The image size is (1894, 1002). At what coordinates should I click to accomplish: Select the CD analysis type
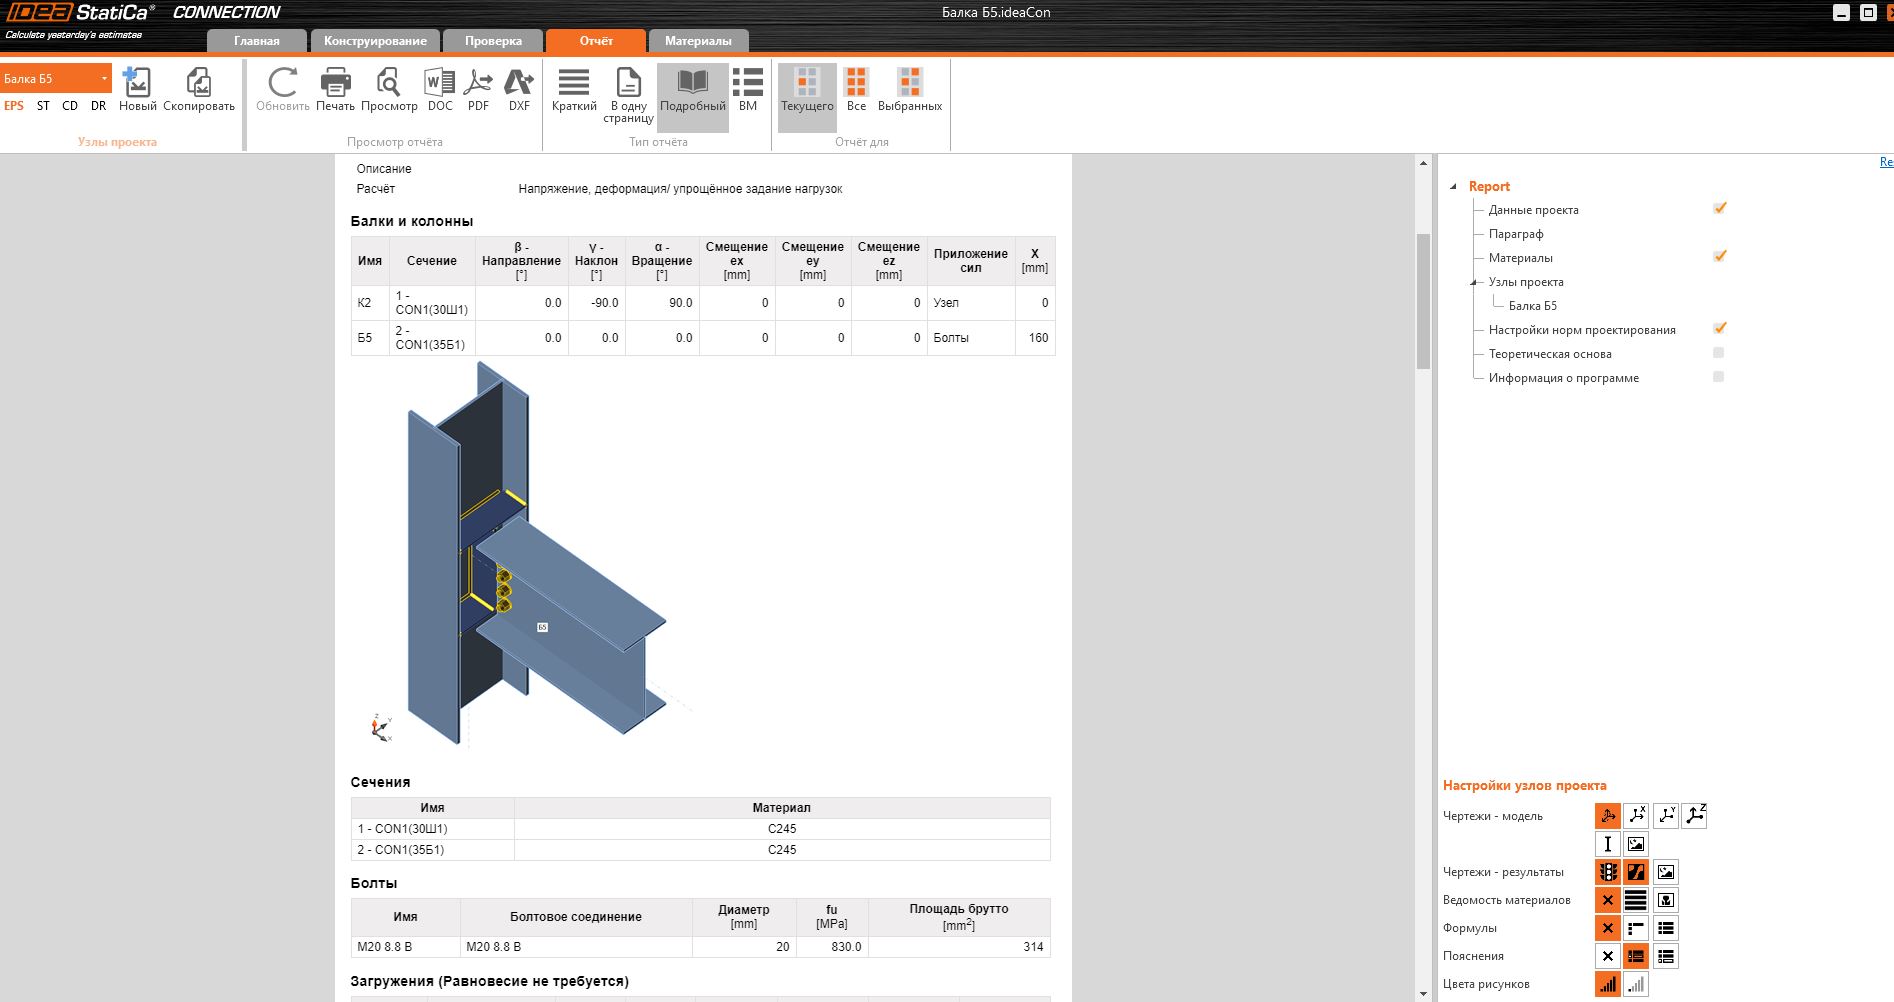pos(70,106)
